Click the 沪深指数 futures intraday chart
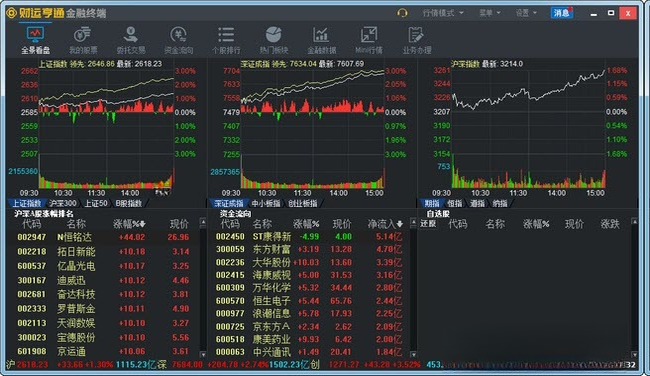 (529, 129)
